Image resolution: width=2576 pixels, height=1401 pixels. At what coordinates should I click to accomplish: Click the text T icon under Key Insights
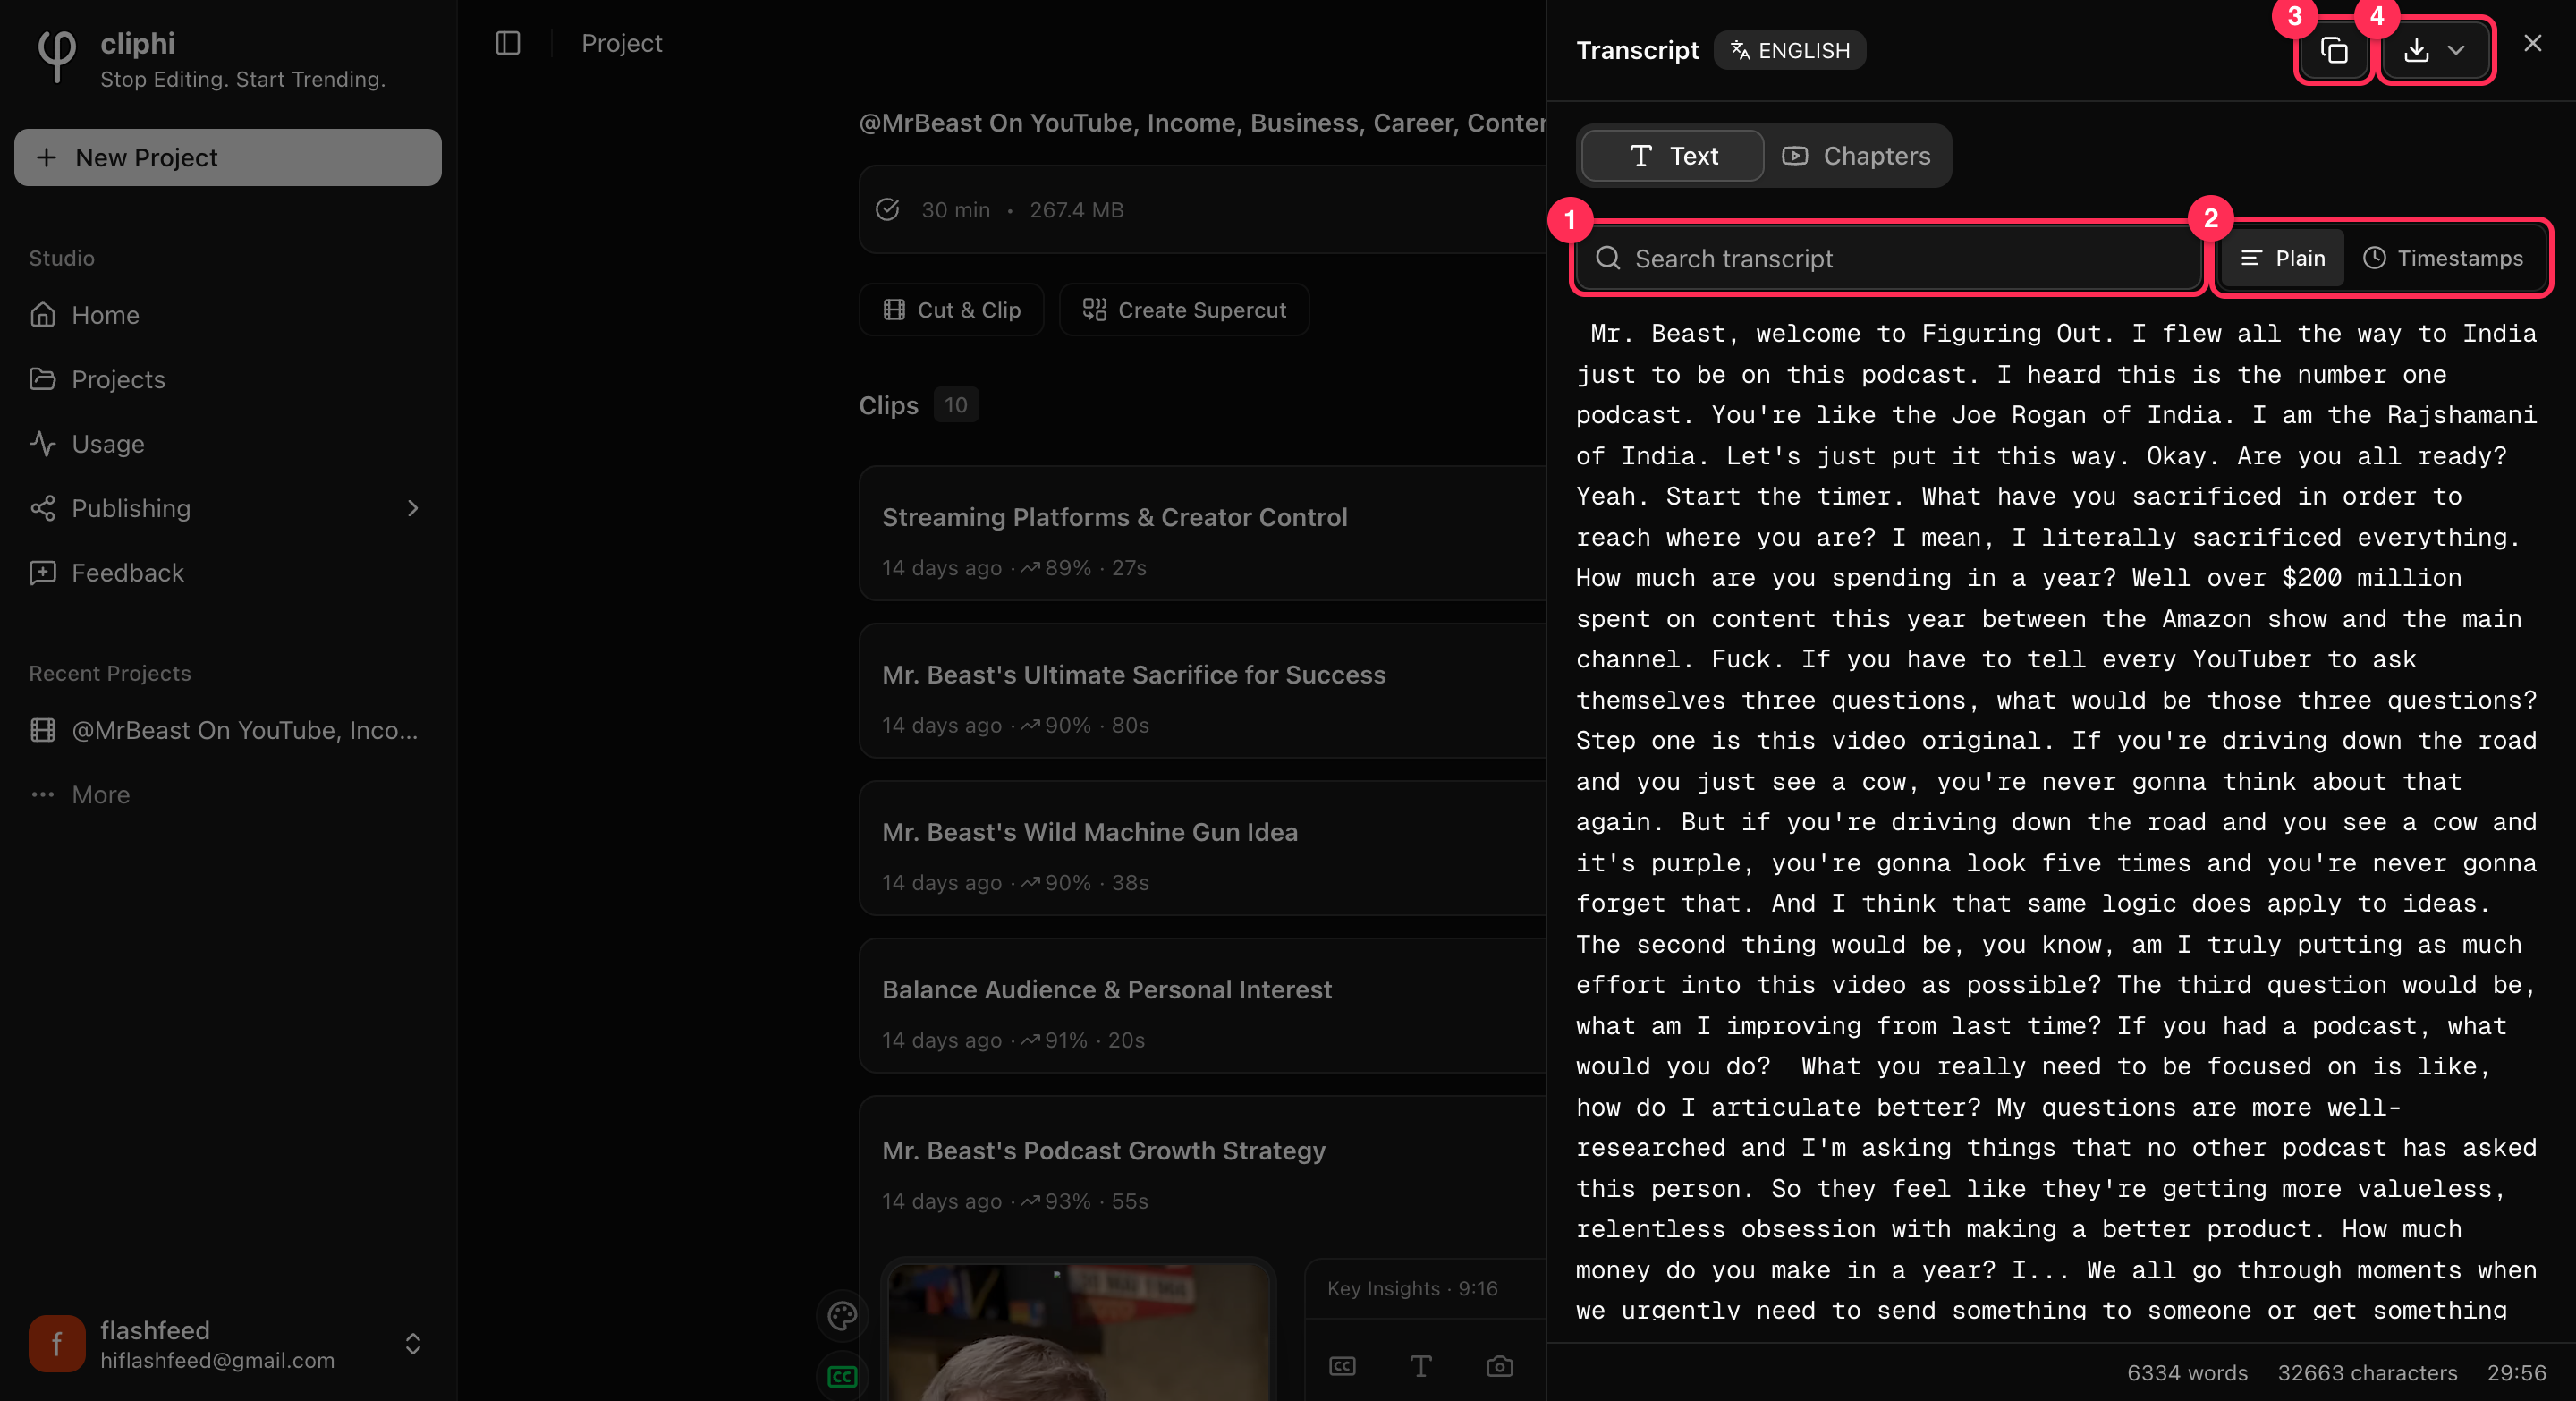pyautogui.click(x=1421, y=1366)
